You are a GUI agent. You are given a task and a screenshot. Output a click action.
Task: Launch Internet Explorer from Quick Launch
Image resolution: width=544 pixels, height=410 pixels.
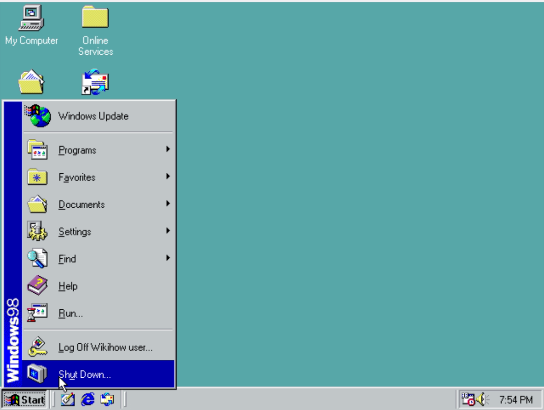(87, 399)
